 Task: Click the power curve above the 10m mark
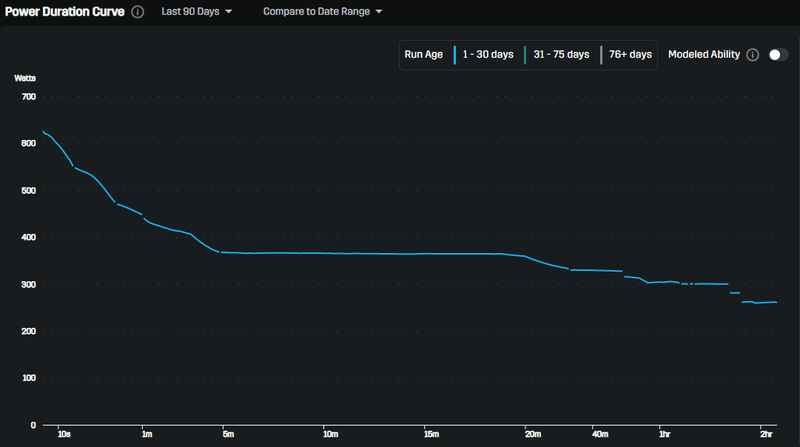[323, 253]
